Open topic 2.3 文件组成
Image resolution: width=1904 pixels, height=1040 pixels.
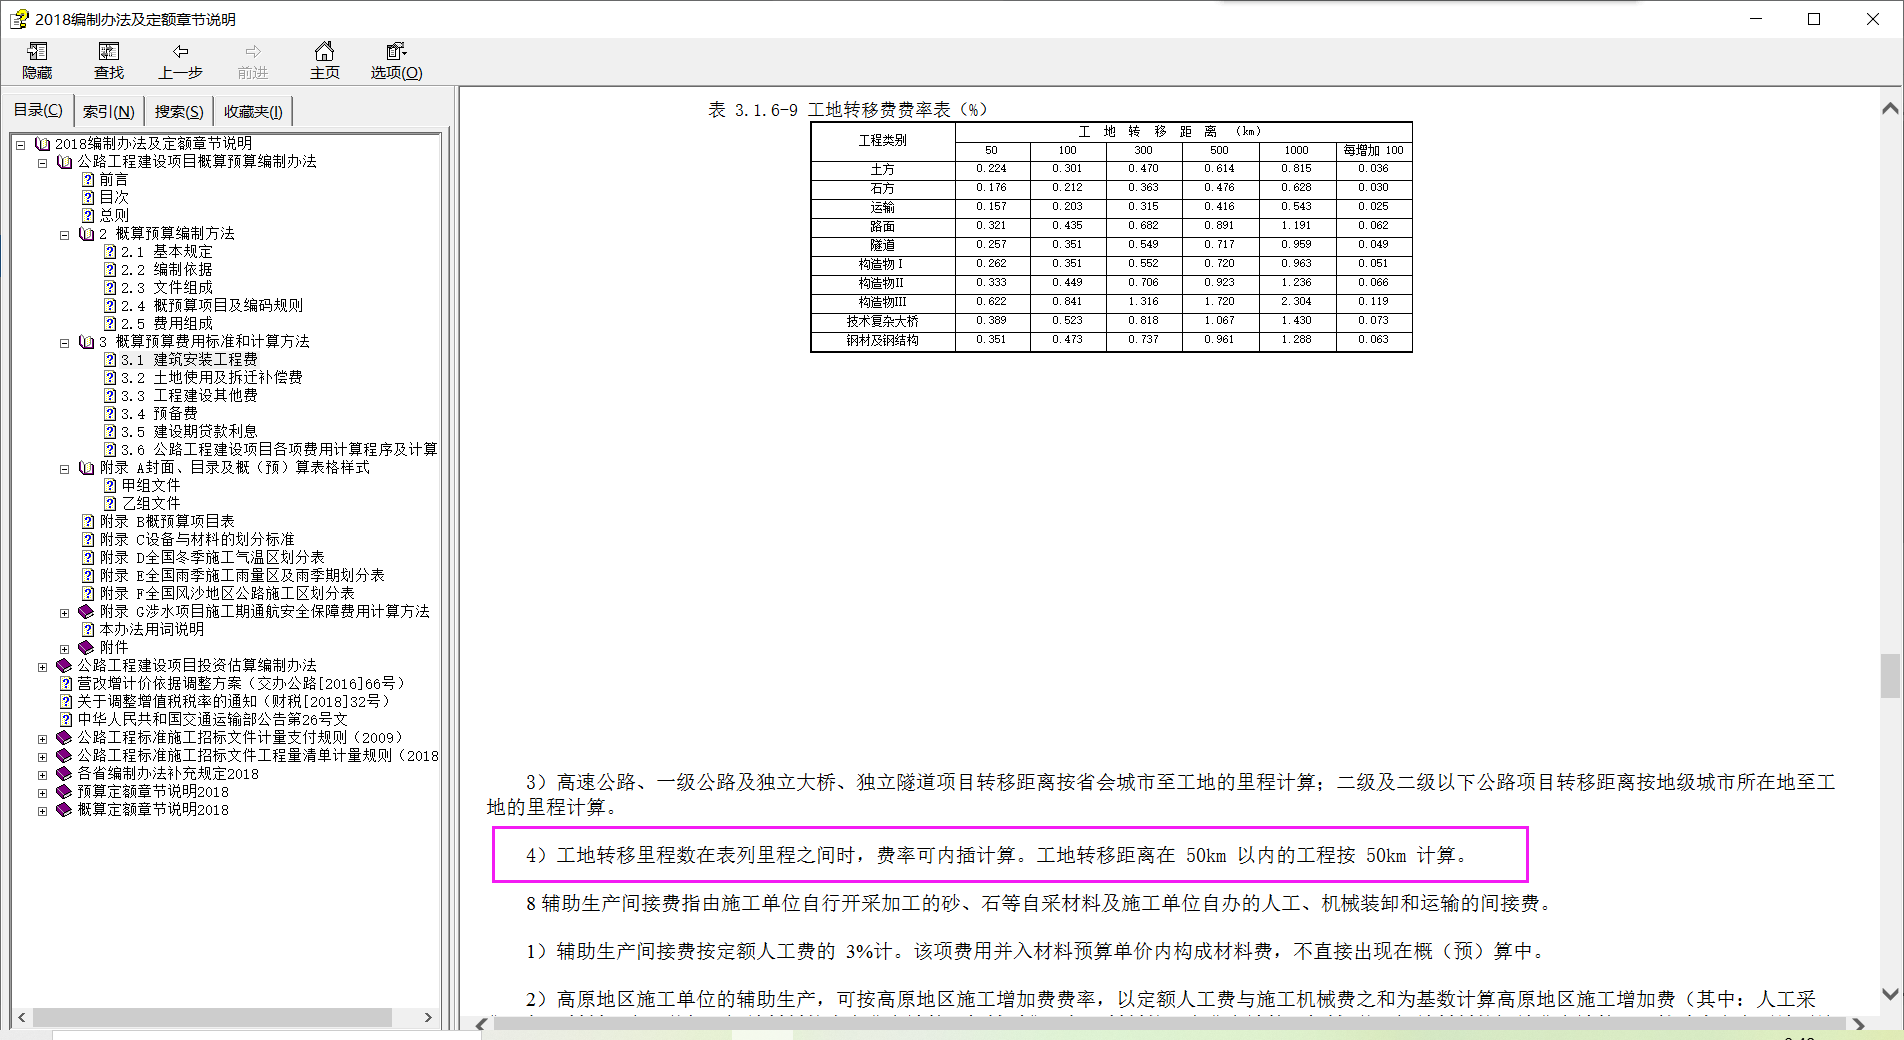(x=167, y=288)
